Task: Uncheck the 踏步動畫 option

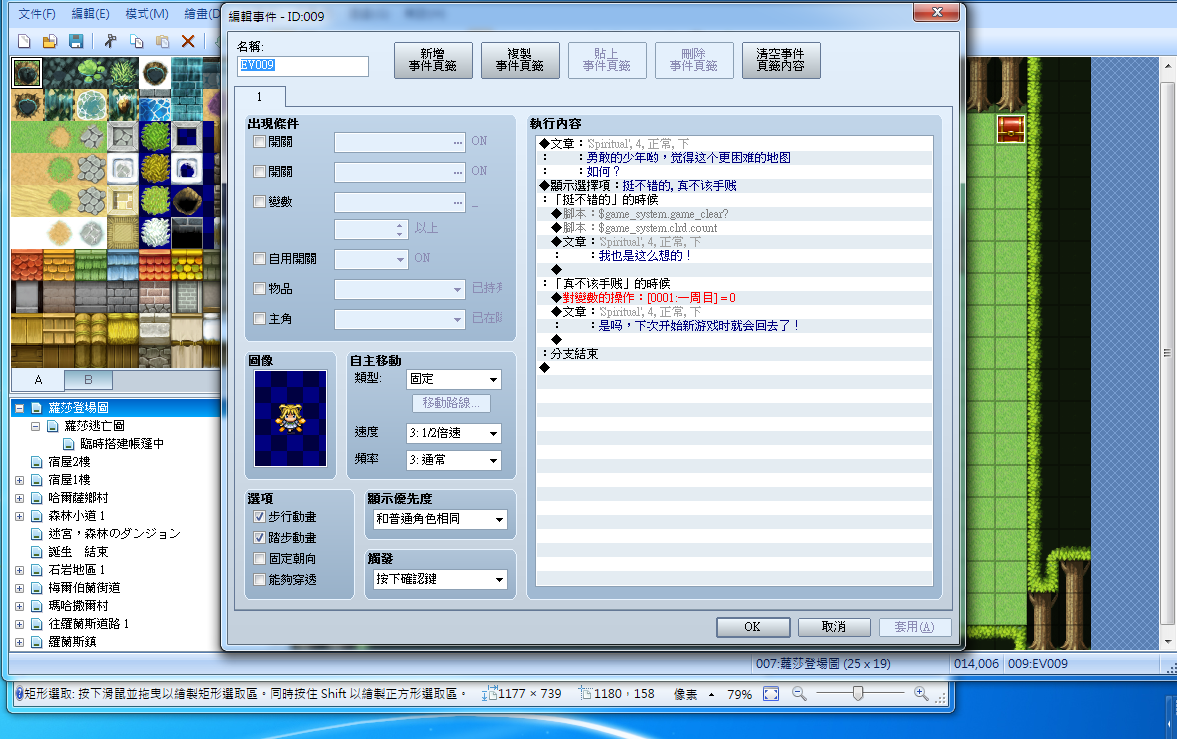Action: pos(260,538)
